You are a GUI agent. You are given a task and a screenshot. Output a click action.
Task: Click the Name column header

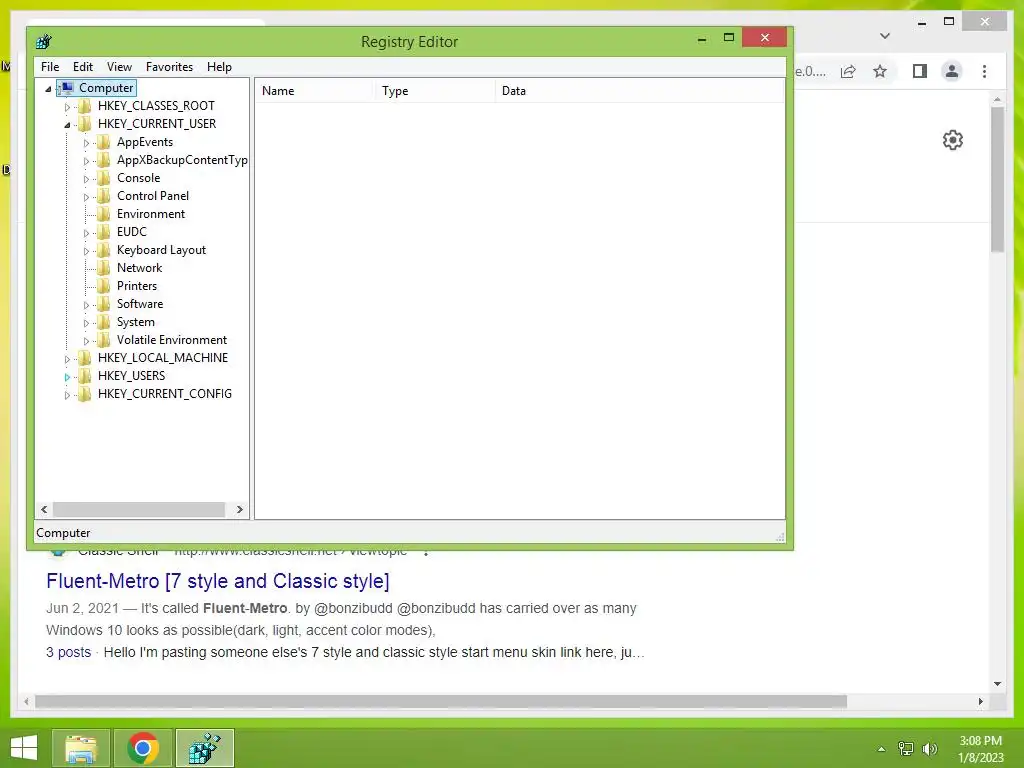(x=314, y=91)
